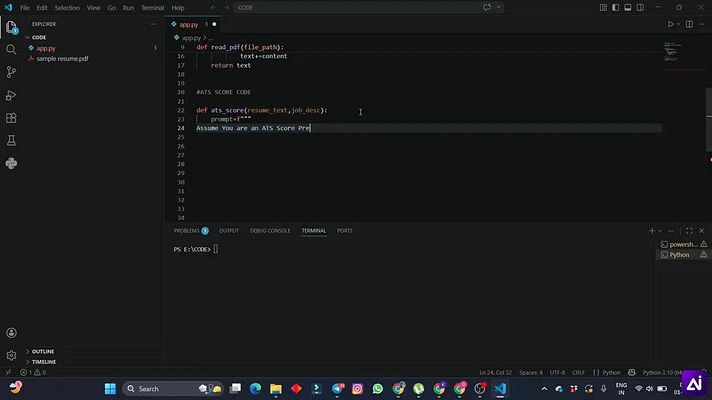Expand the OUTLINE section
Screen dimensions: 712x400
(x=43, y=351)
